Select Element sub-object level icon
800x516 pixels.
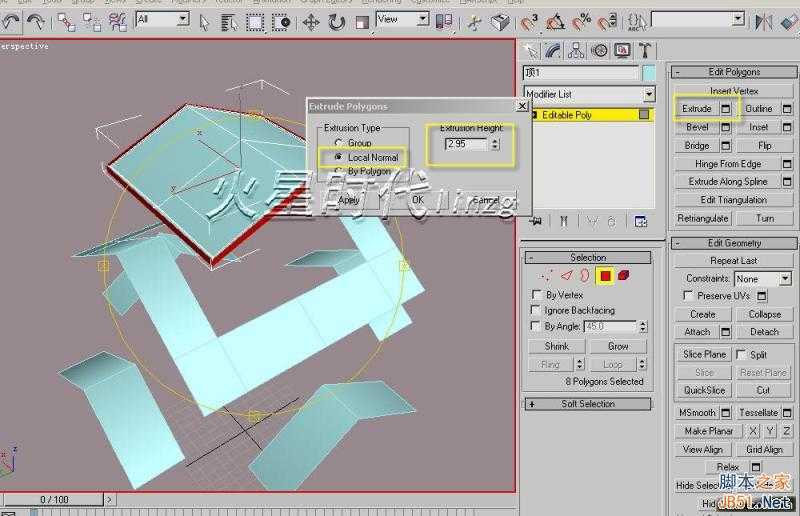click(x=623, y=276)
